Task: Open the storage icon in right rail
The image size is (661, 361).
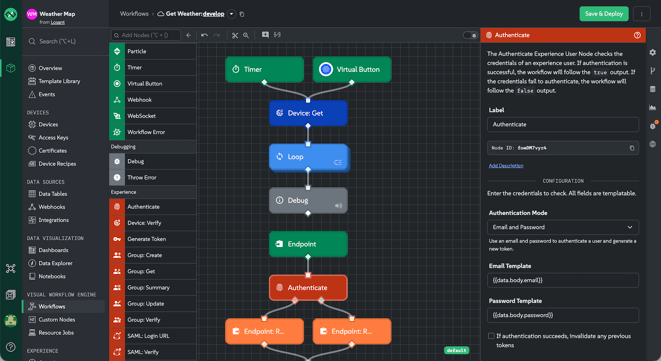Action: [653, 89]
